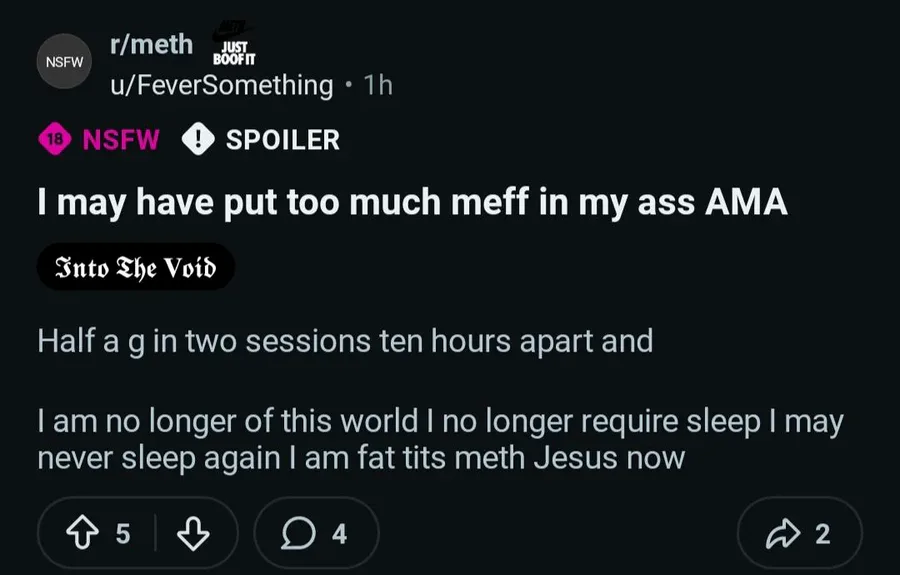Screen dimensions: 900x575
Task: Select the SPOILER tag label
Action: pos(282,140)
